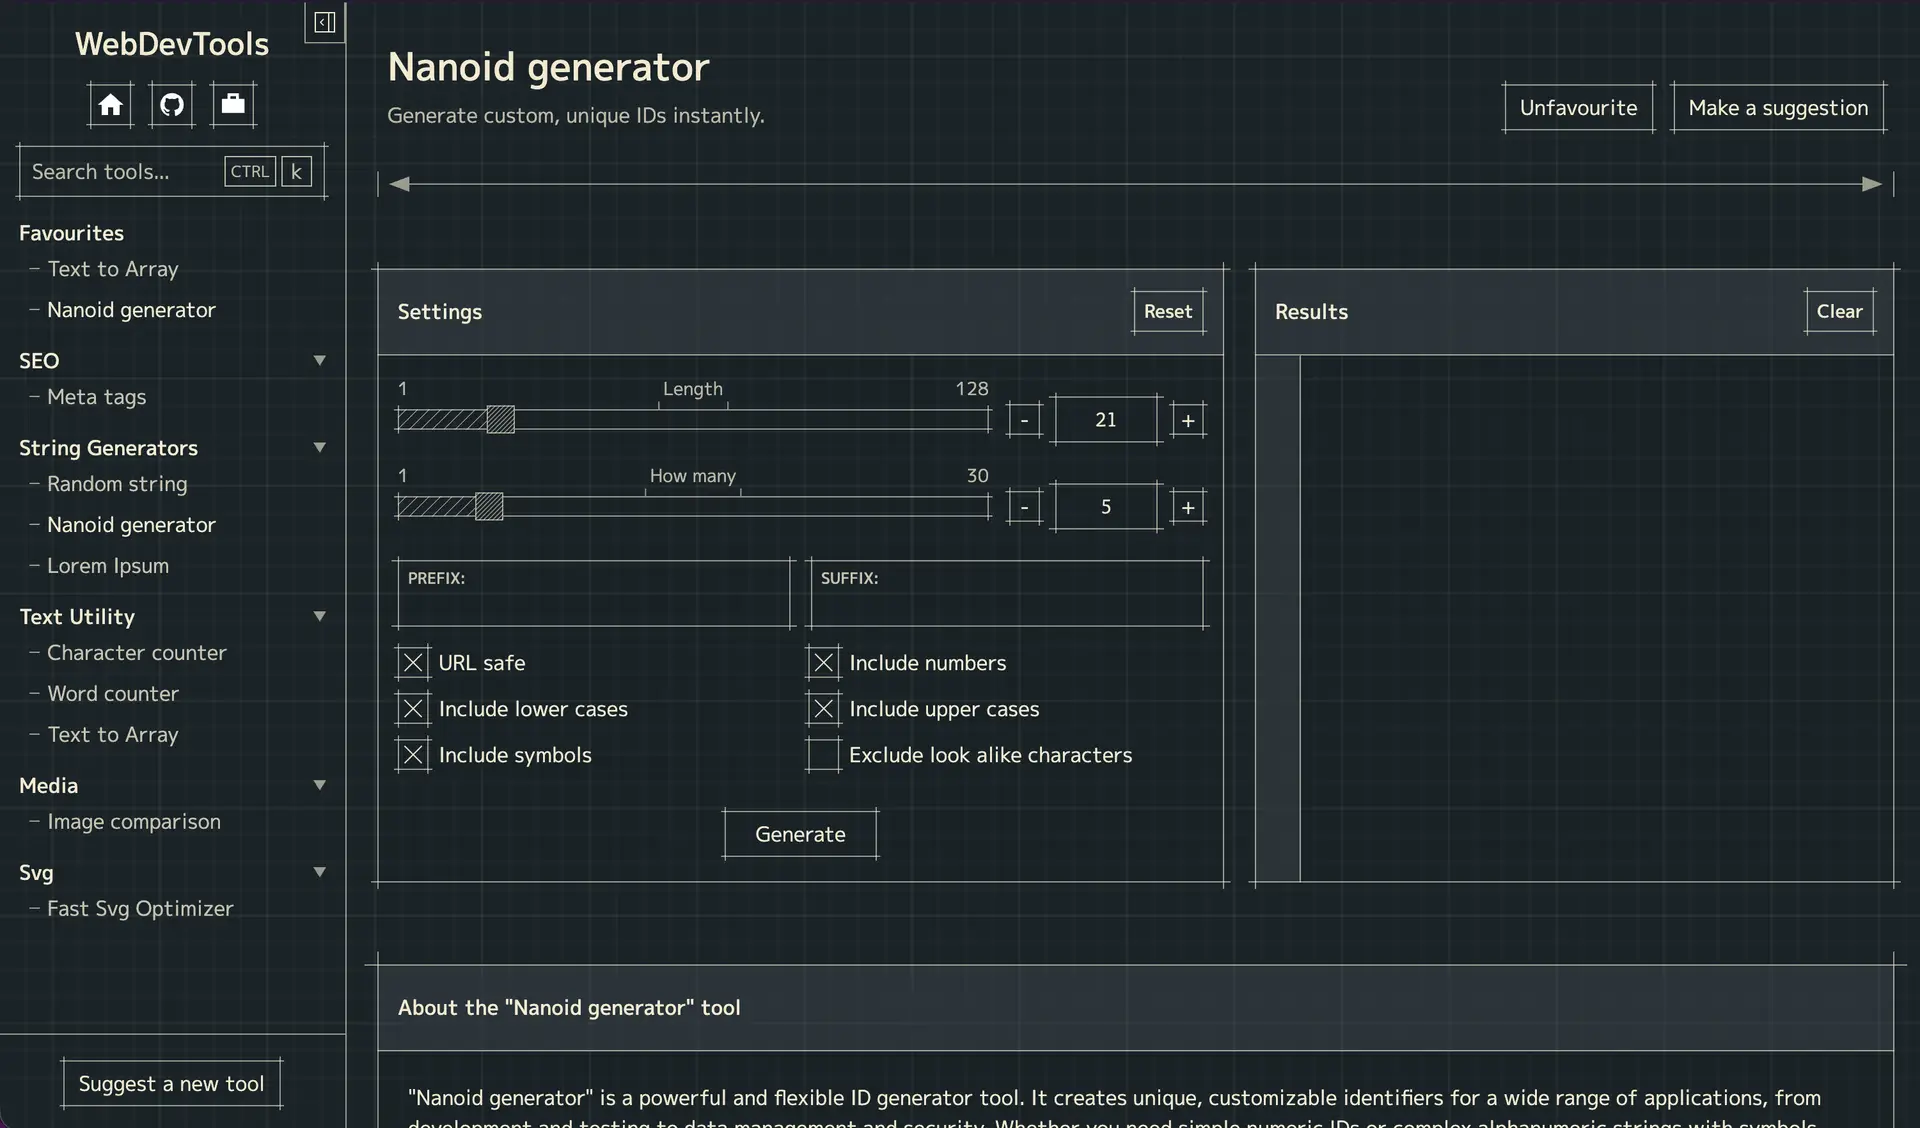1920x1128 pixels.
Task: Open the GitHub icon link
Action: [x=171, y=104]
